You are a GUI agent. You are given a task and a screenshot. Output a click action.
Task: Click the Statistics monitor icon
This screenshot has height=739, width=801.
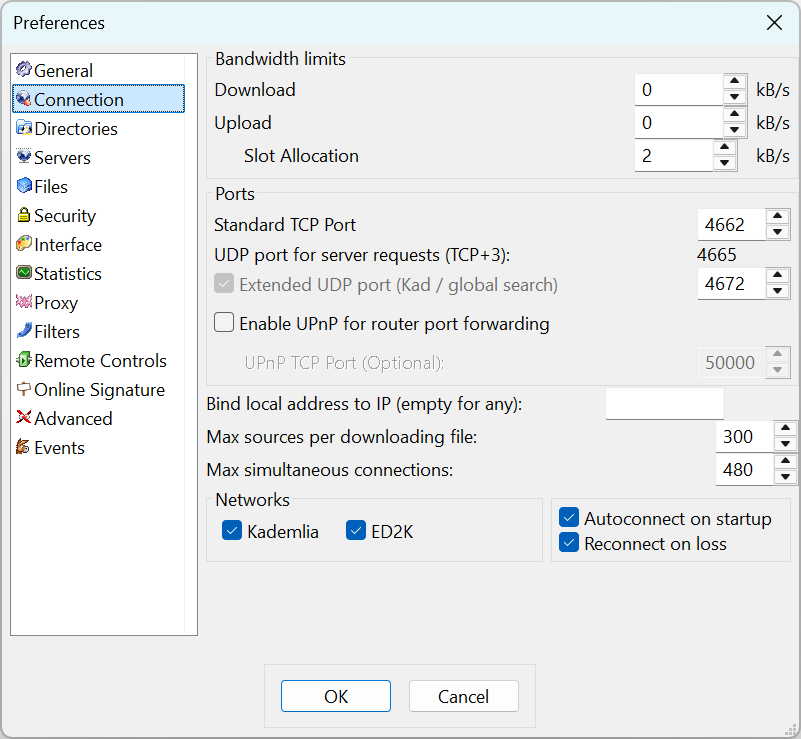point(23,272)
